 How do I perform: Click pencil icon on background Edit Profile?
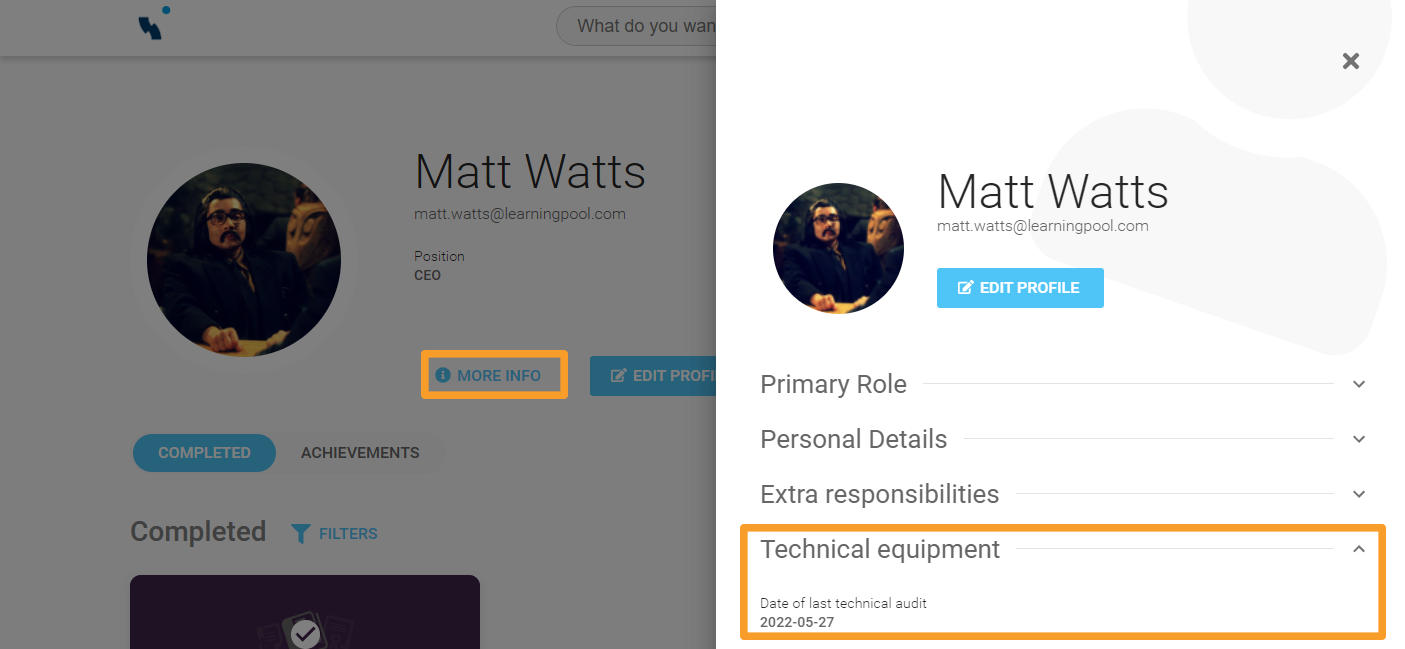[x=619, y=376]
